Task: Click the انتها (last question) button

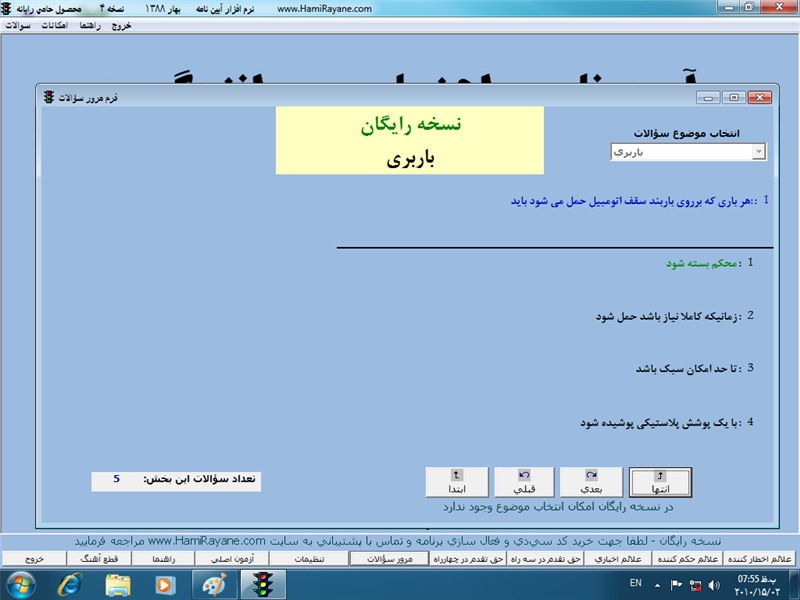Action: coord(660,483)
